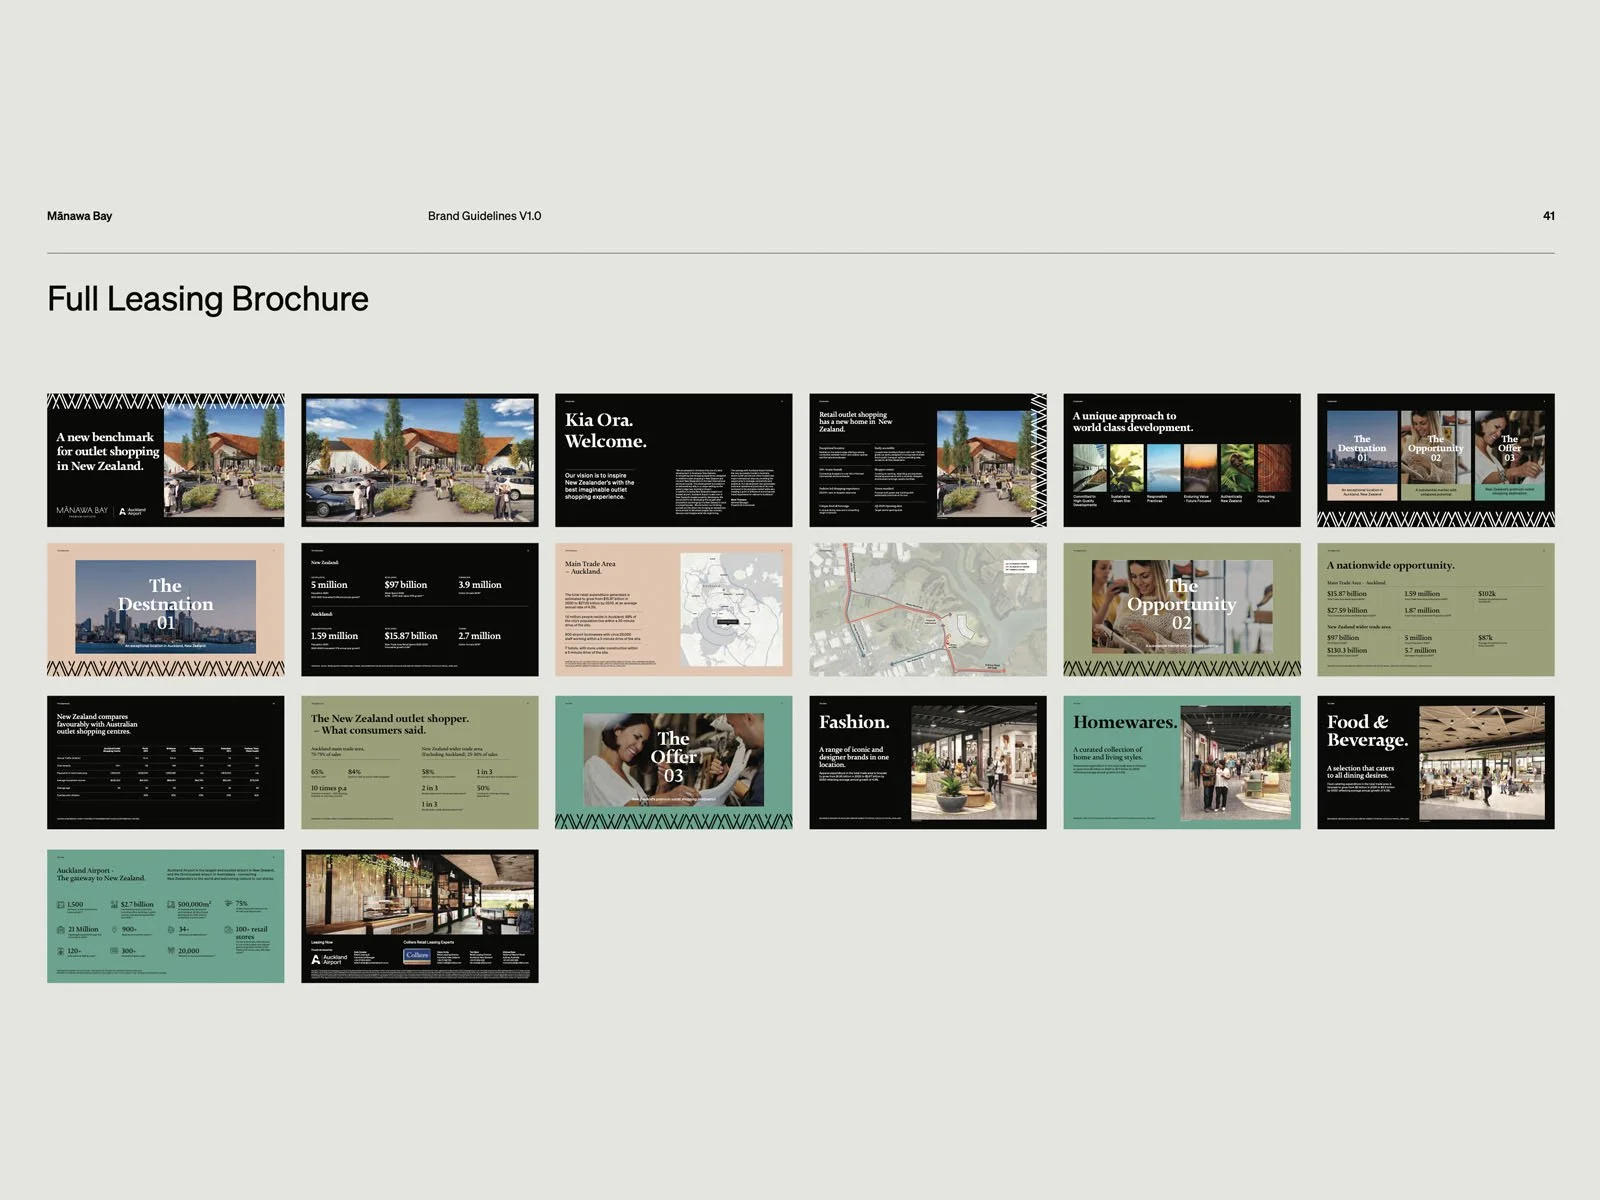The image size is (1600, 1200).
Task: Select the 'A nationwide opportunity.' slide
Action: point(1436,610)
